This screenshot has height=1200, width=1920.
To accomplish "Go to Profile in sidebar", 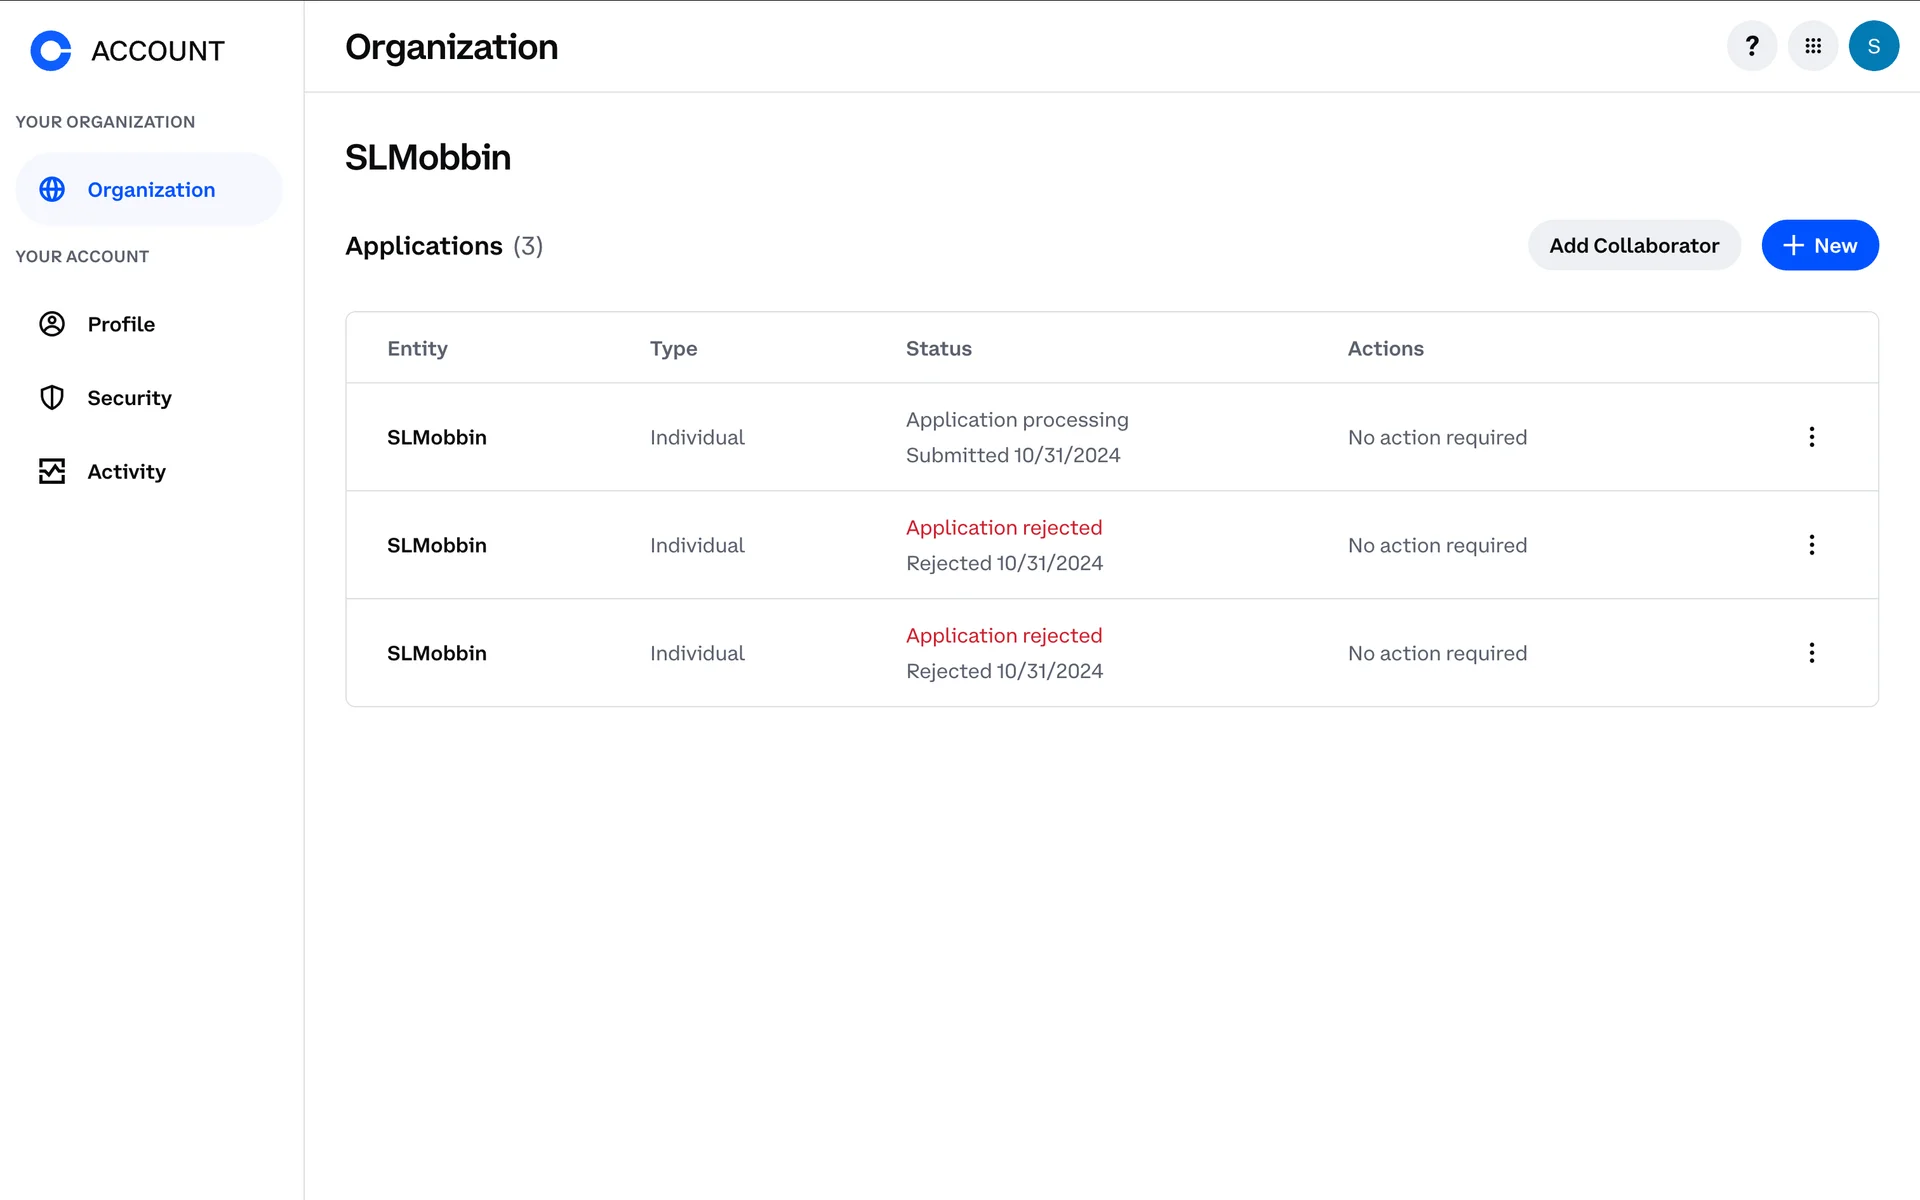I will (121, 324).
